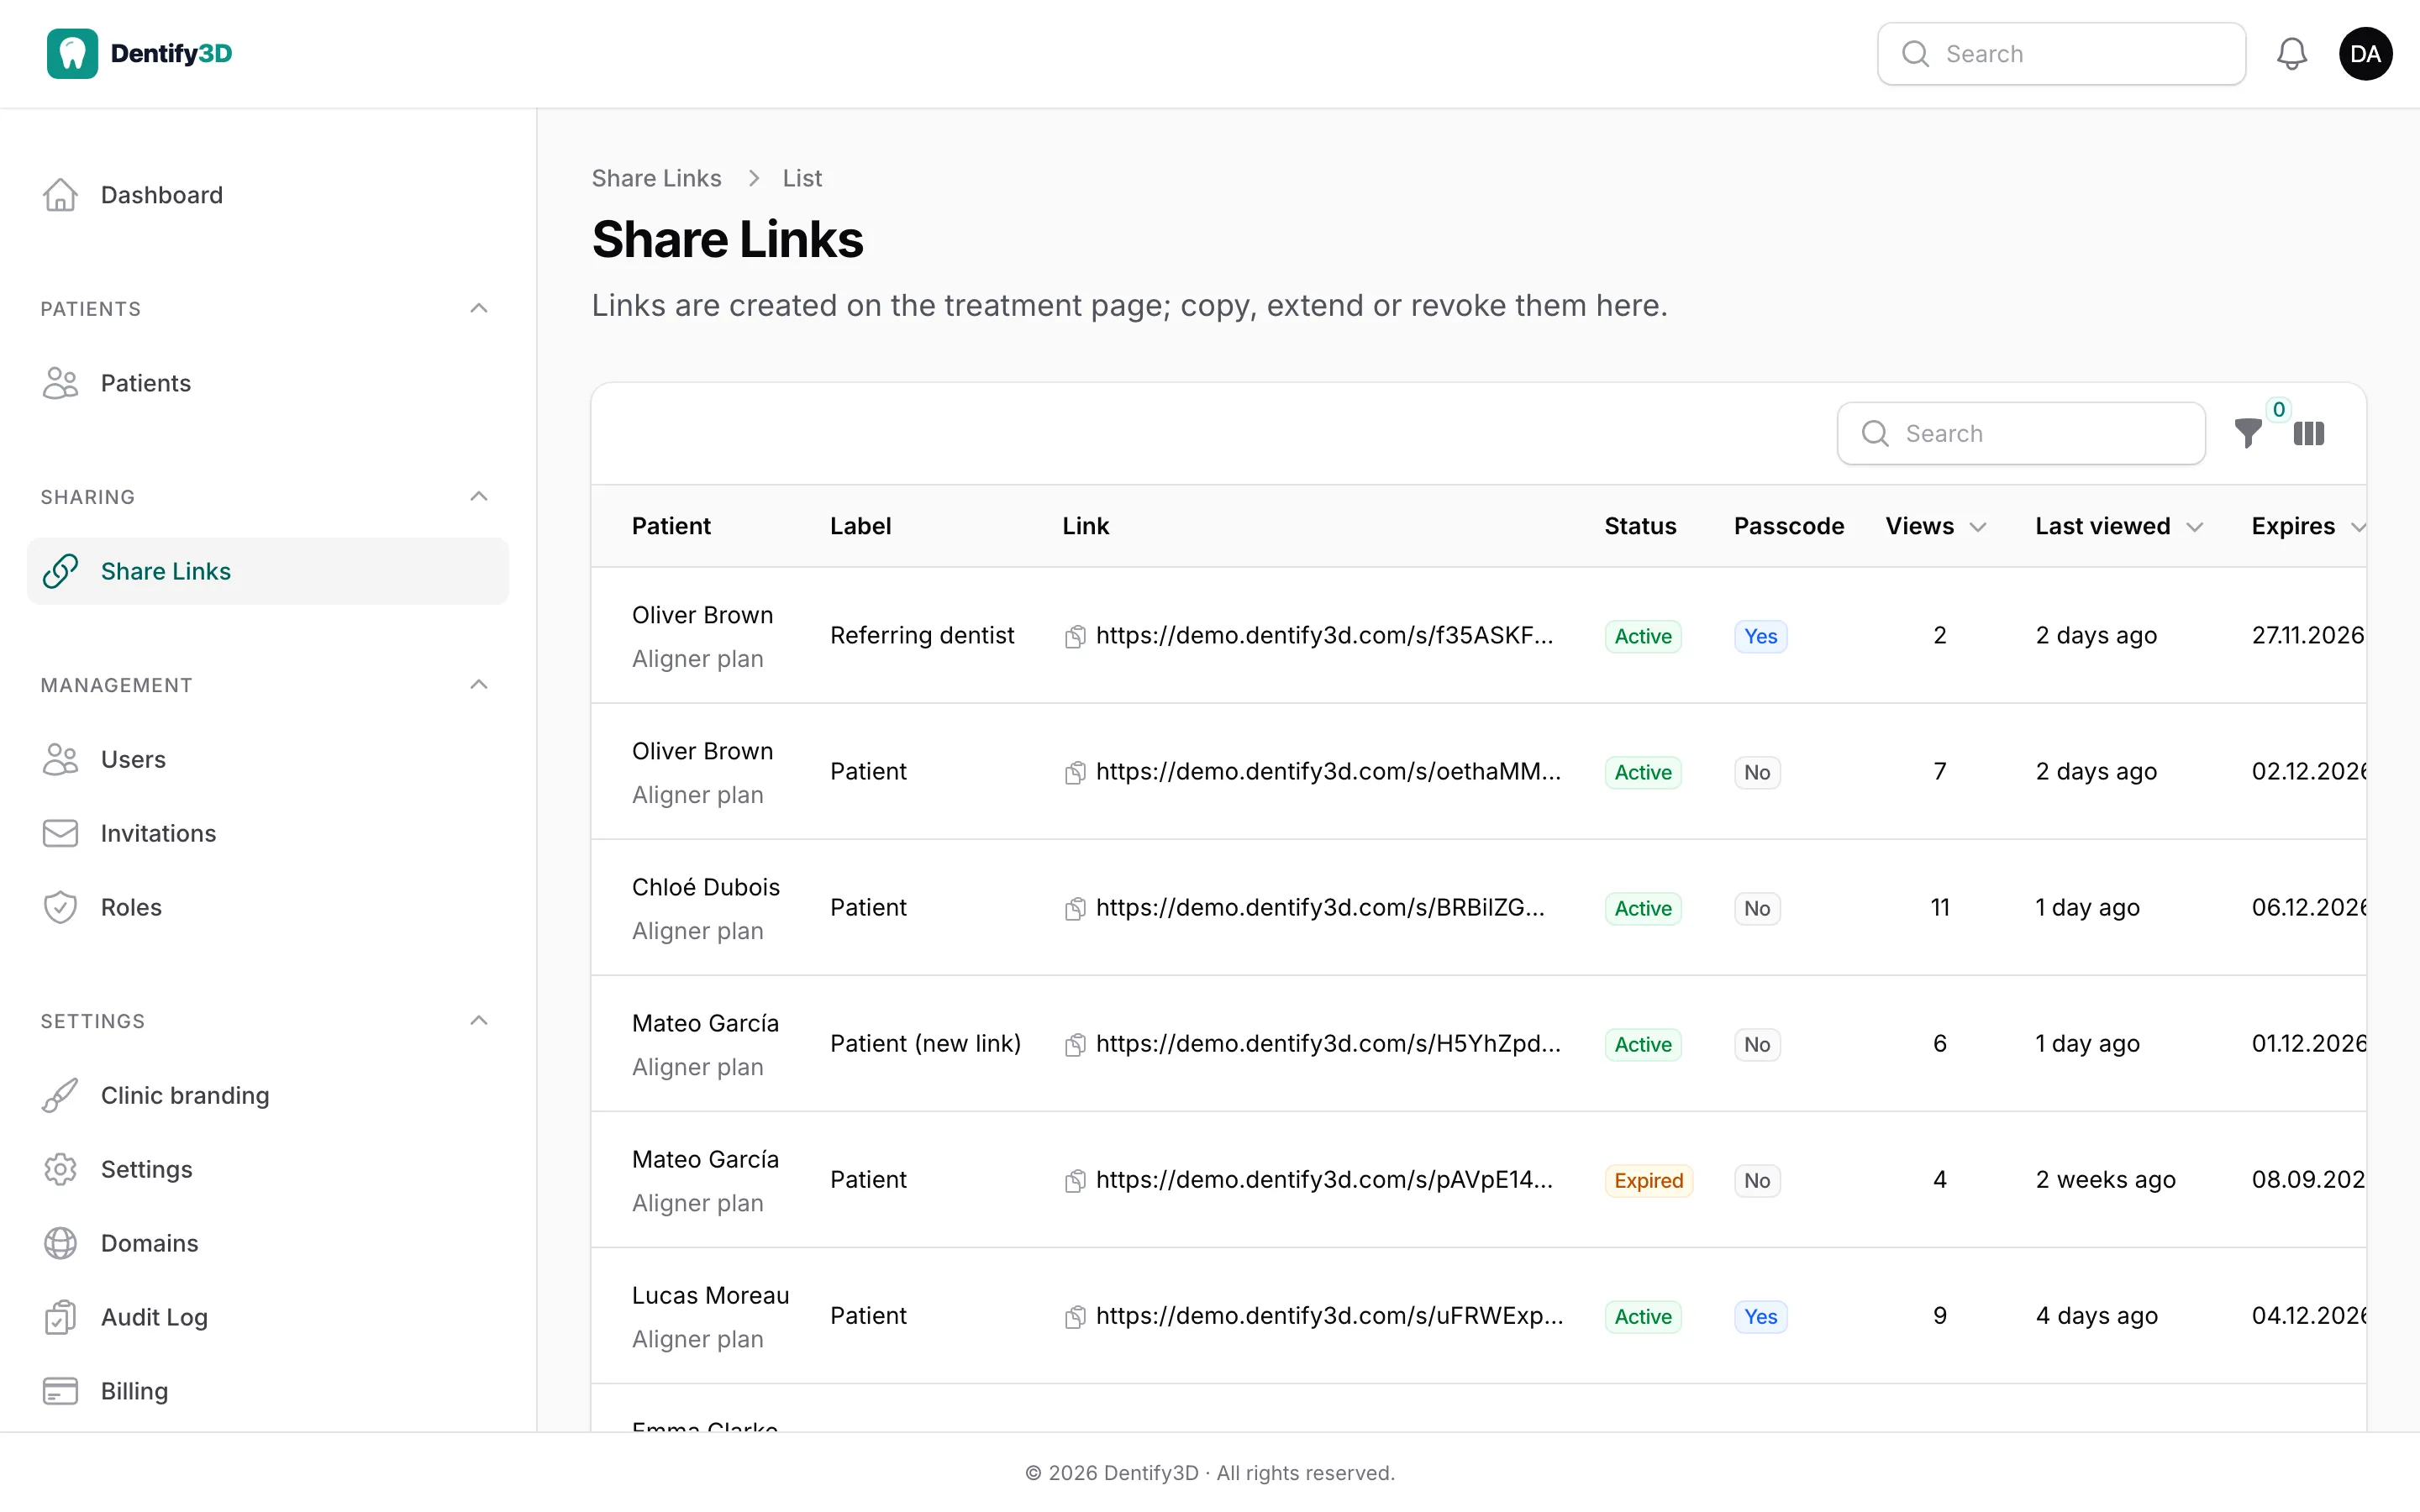Image resolution: width=2420 pixels, height=1512 pixels.
Task: Go to Users in the sidebar
Action: pyautogui.click(x=267, y=759)
